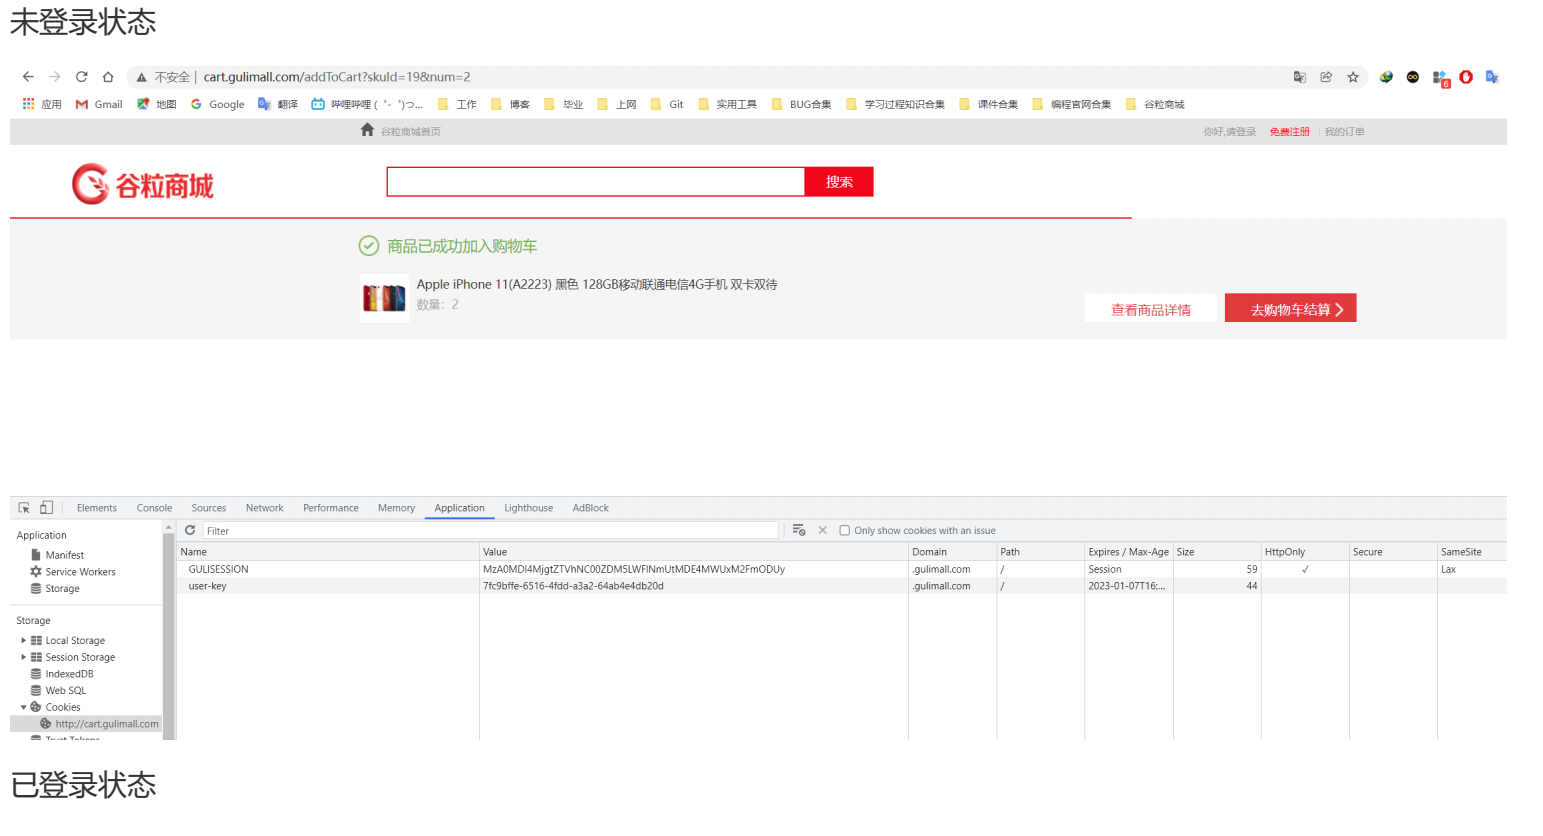Screen dimensions: 1543x836
Task: Open the 工作 bookmark folder
Action: click(x=457, y=104)
